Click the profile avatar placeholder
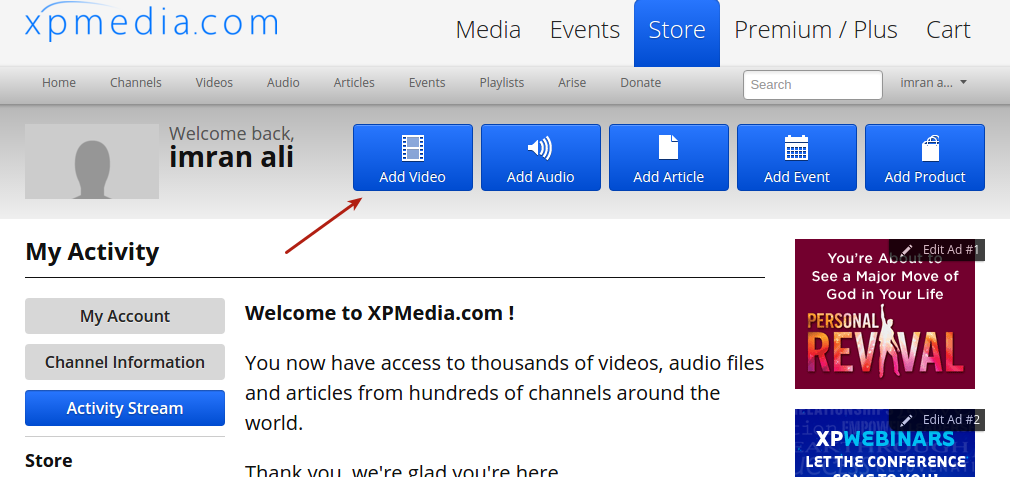 click(x=92, y=162)
